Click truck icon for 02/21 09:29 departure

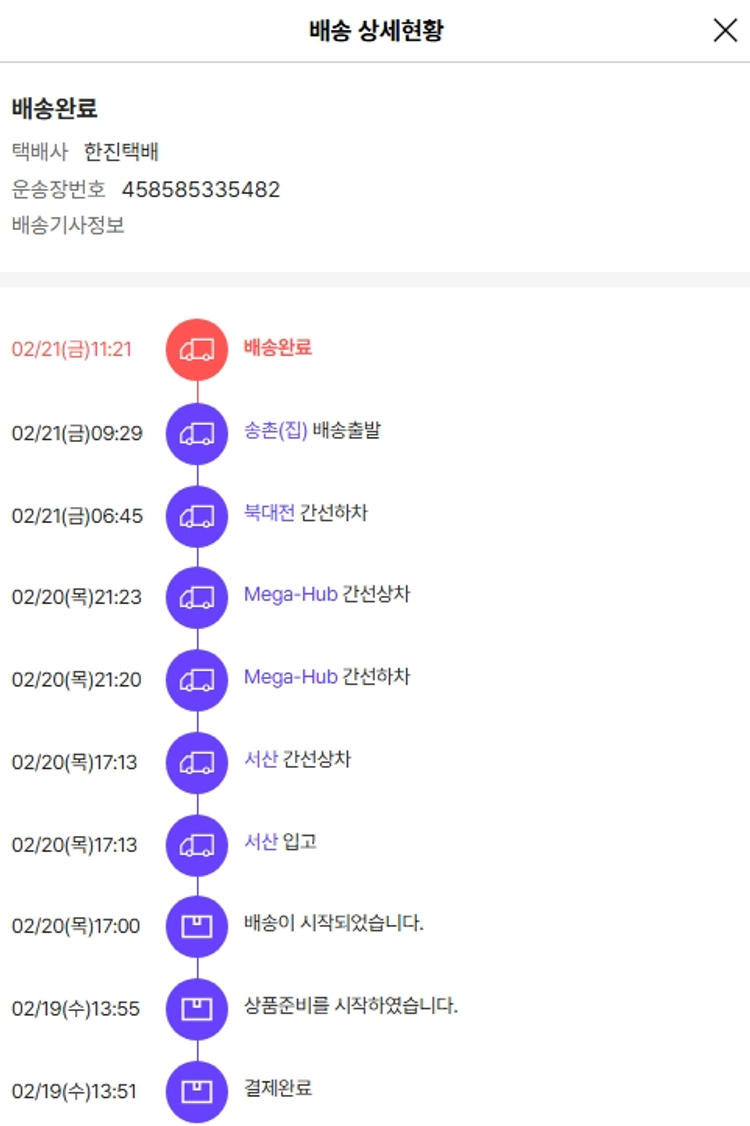pos(197,433)
